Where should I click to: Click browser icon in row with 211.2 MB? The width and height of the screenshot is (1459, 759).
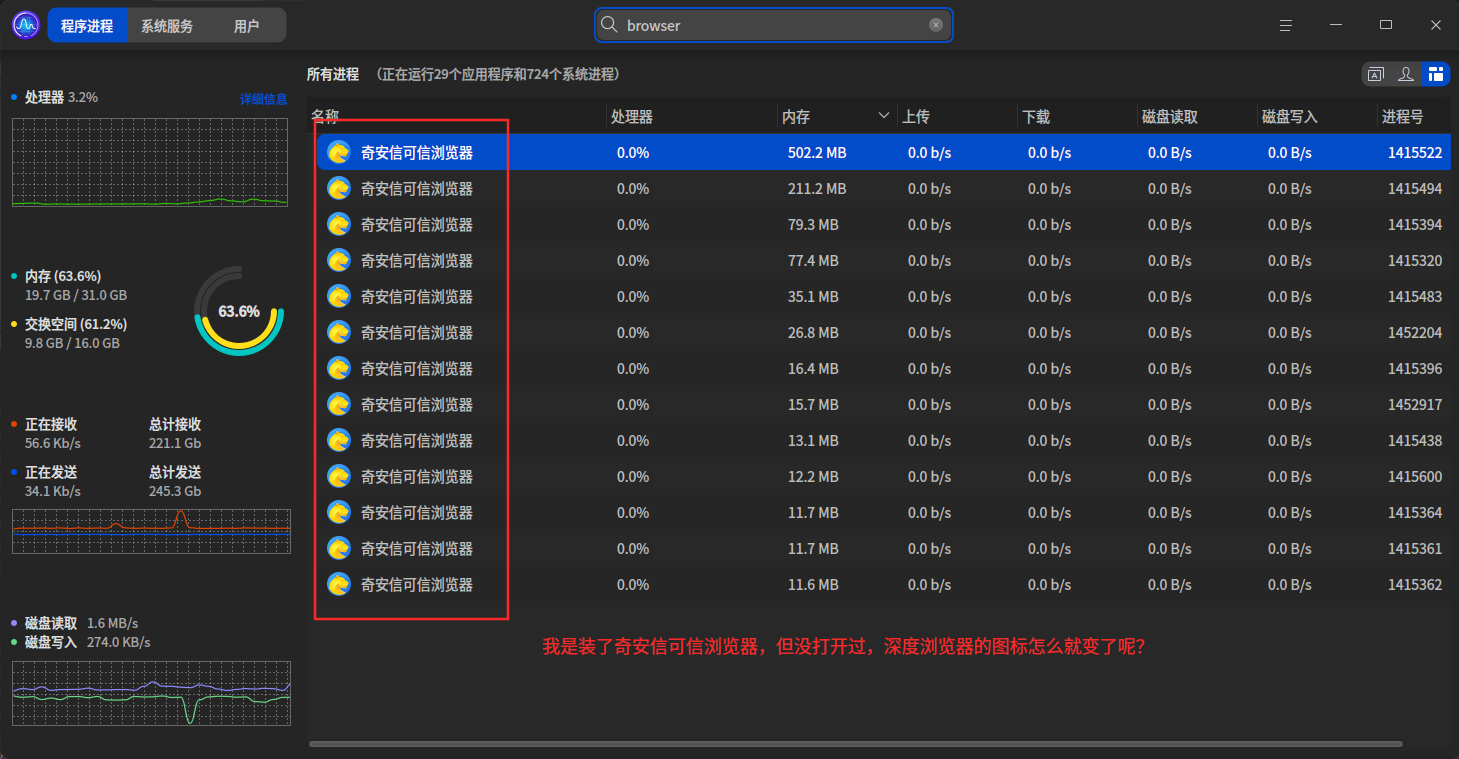(339, 188)
